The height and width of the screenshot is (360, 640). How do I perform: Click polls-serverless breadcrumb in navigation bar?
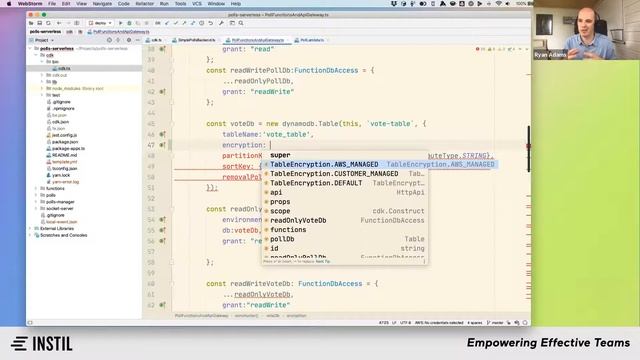45,31
